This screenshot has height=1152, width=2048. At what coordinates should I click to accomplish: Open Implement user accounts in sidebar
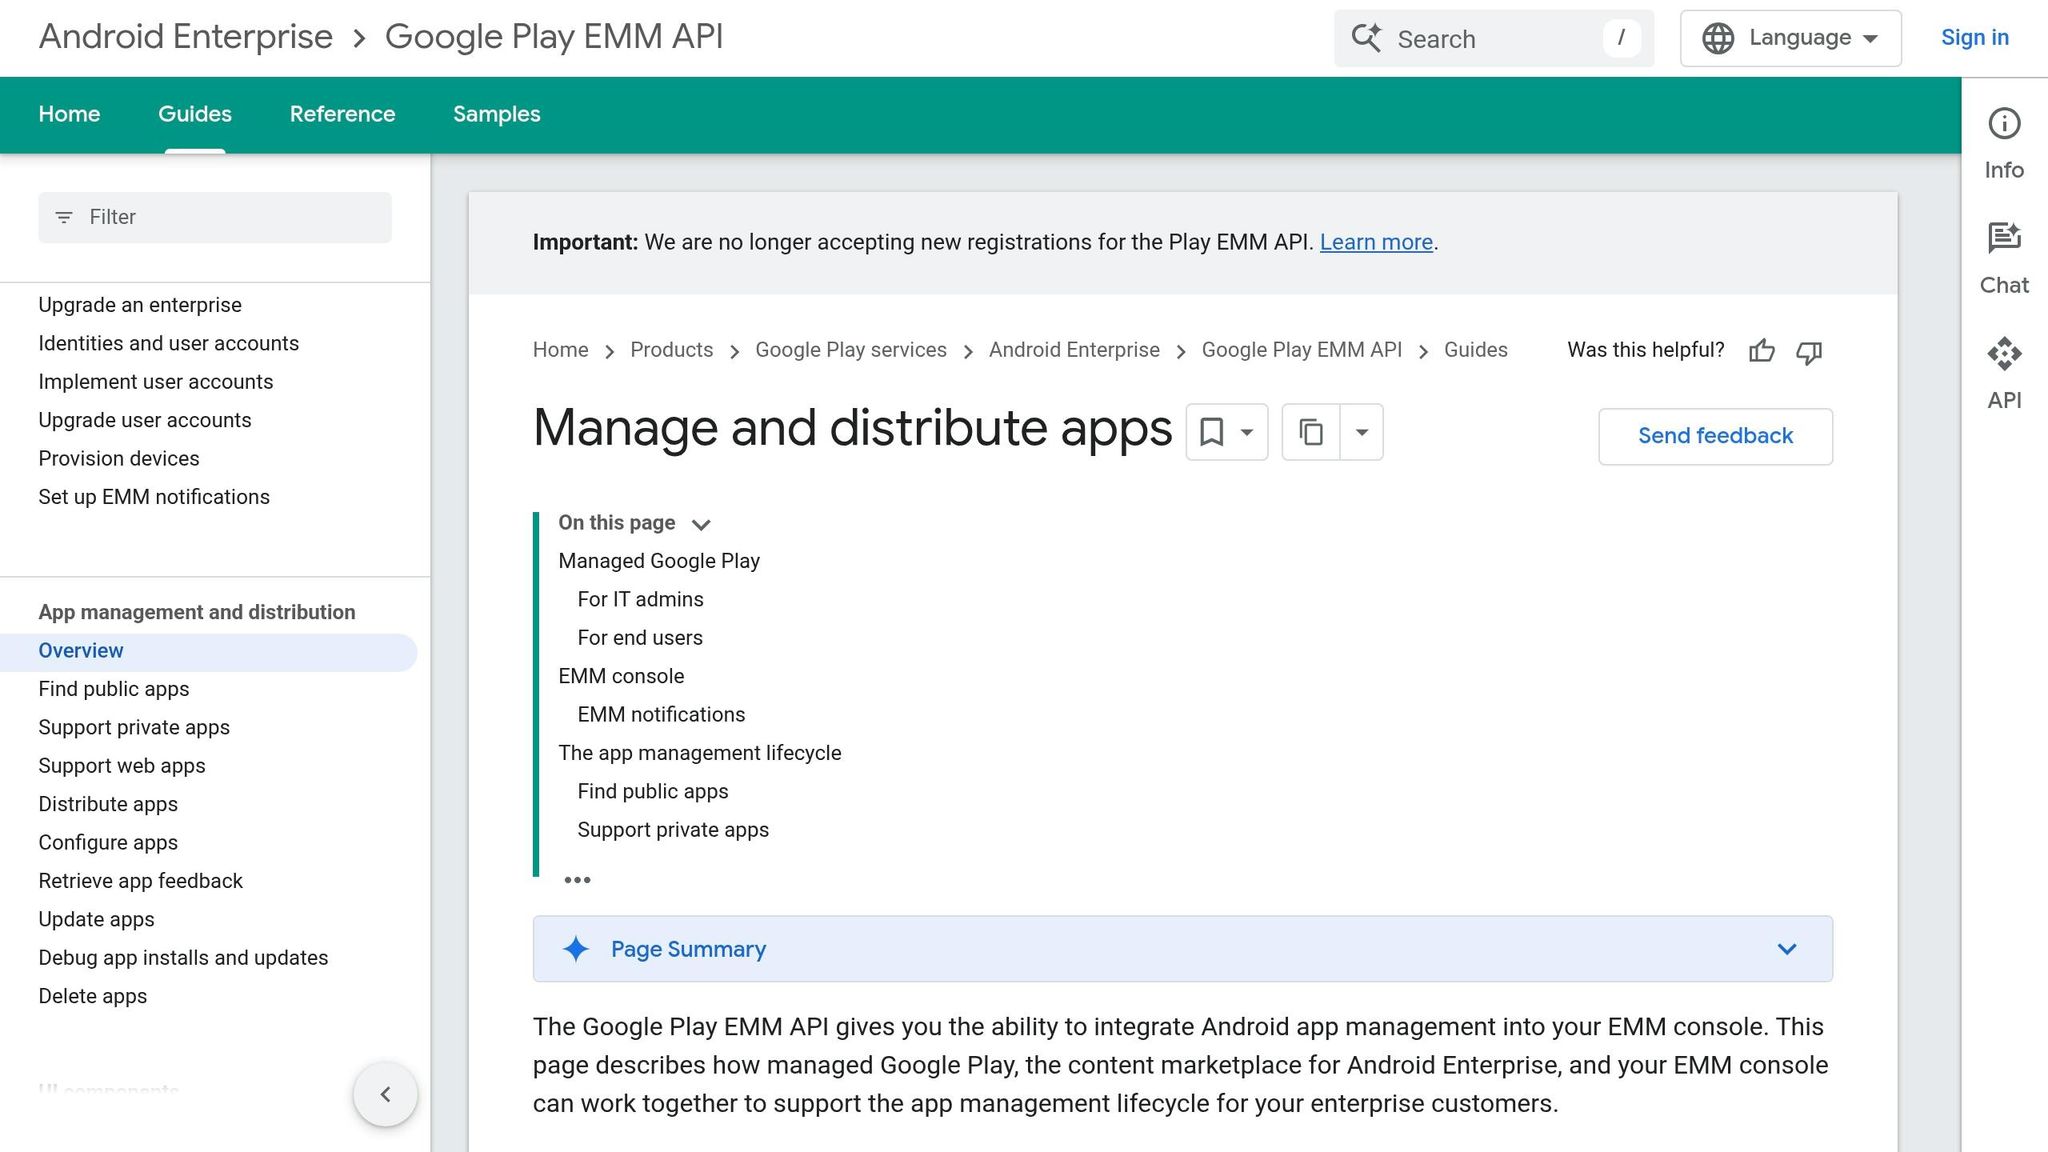(155, 382)
